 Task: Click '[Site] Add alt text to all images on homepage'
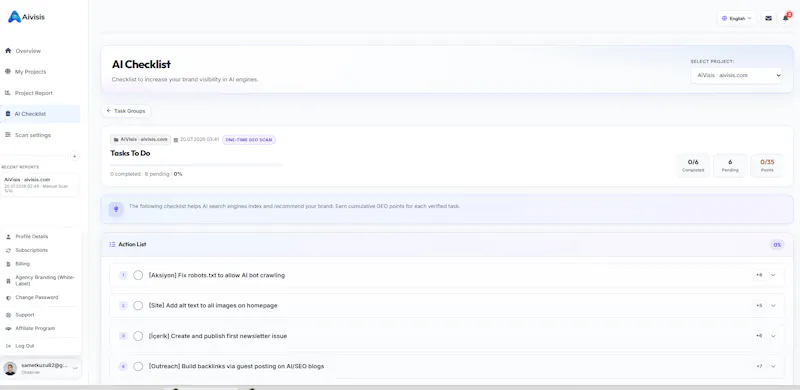[213, 306]
